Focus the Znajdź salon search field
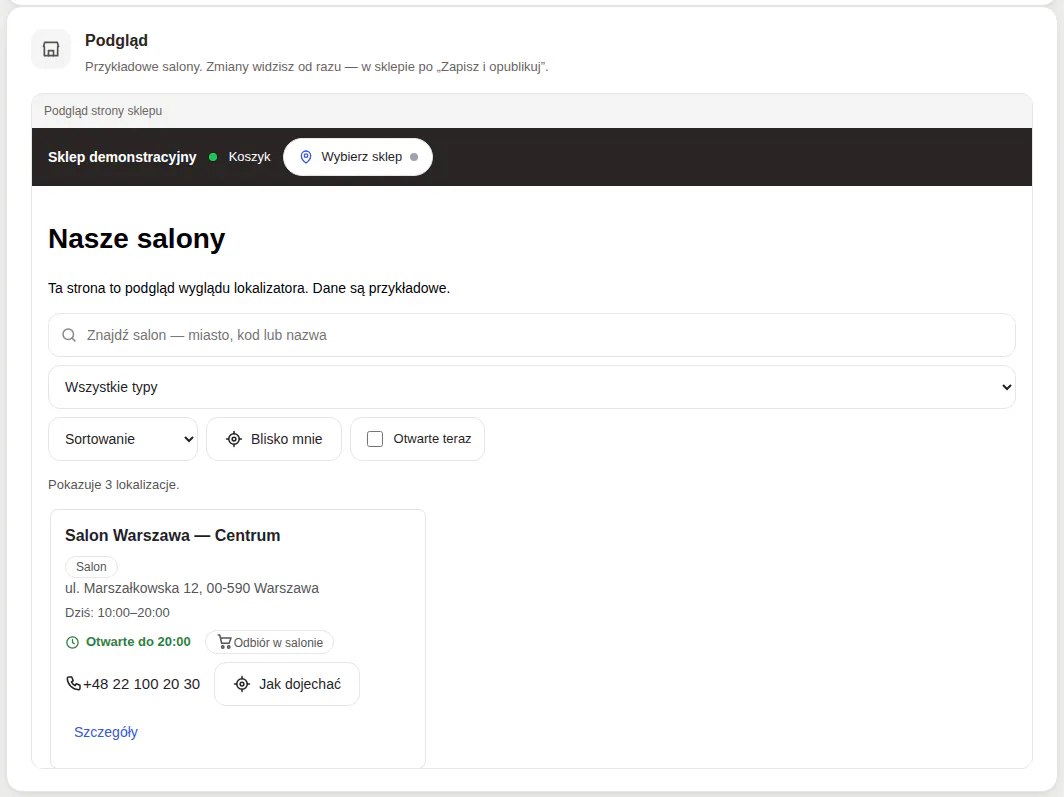The width and height of the screenshot is (1064, 797). (532, 335)
